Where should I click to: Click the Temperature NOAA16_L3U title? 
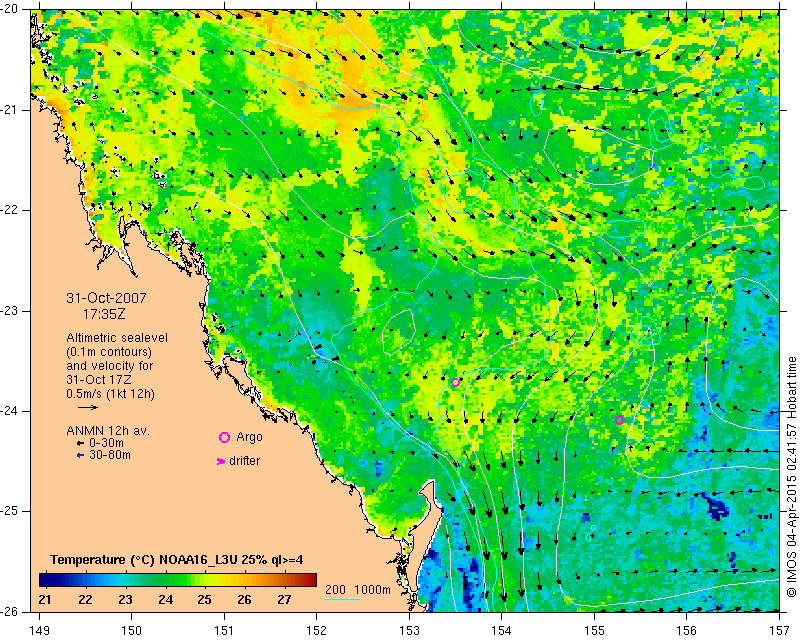click(x=177, y=560)
